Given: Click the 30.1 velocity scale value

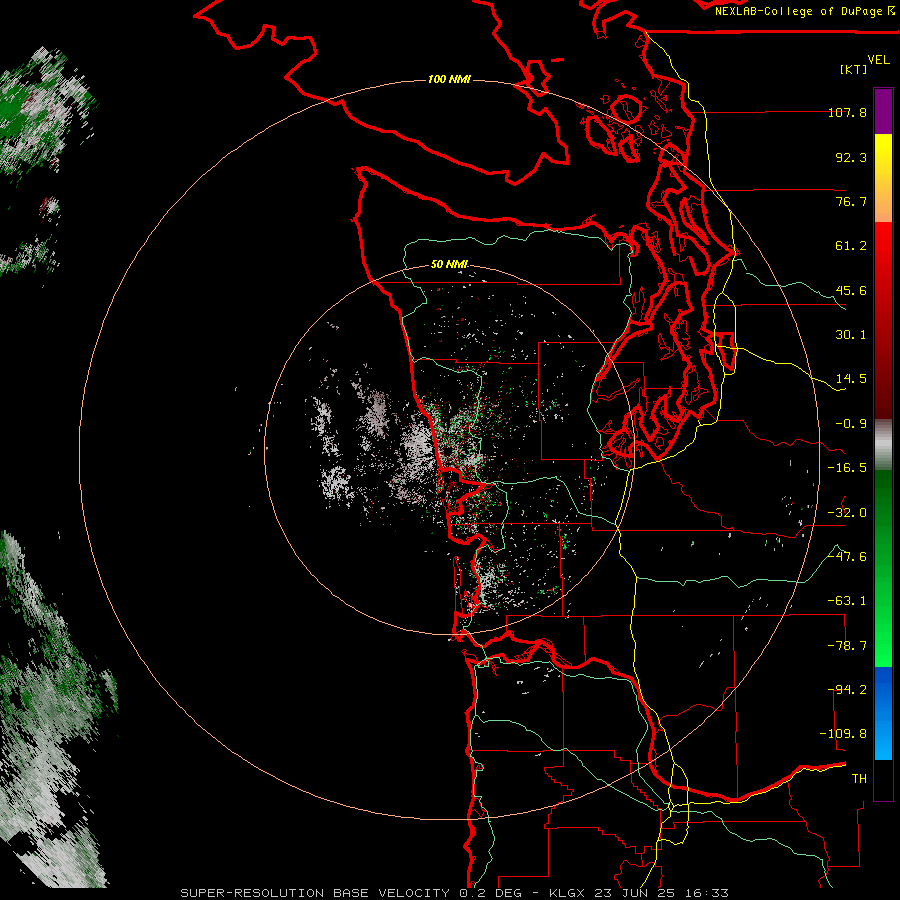Looking at the screenshot, I should coord(851,335).
